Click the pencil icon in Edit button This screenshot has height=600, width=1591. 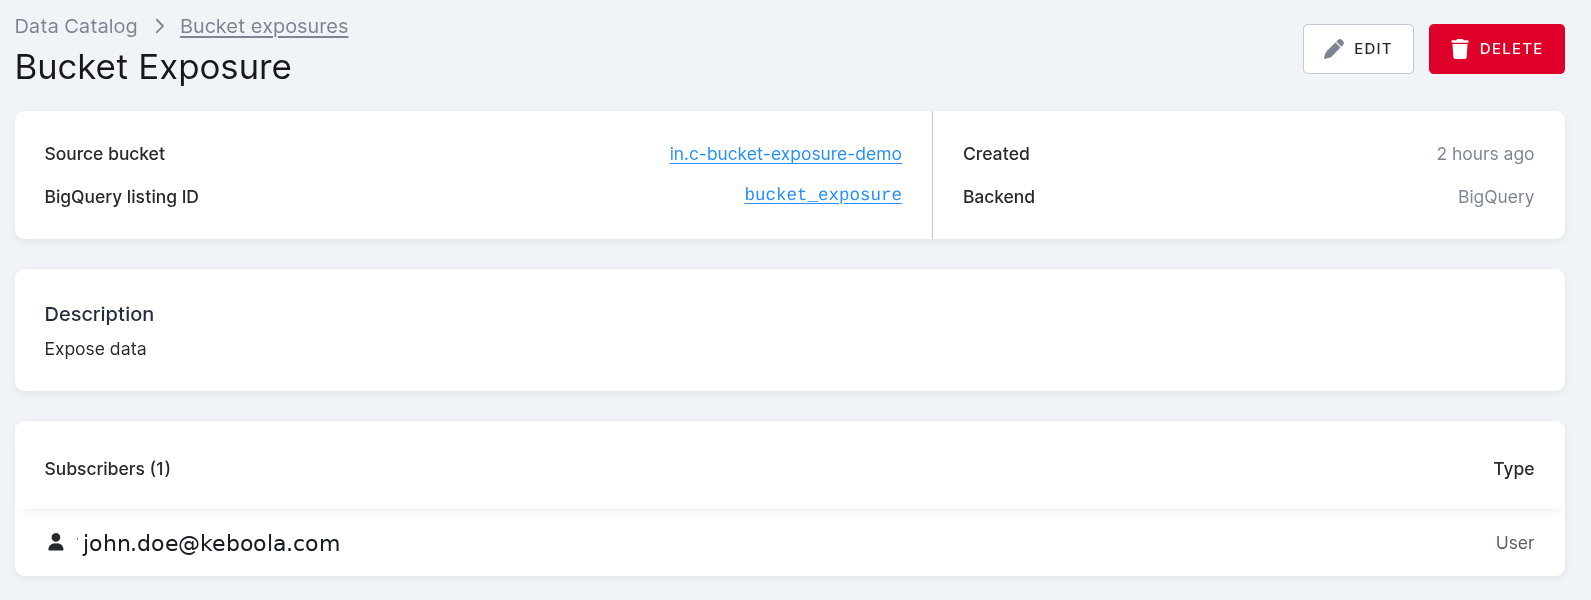[x=1334, y=49]
